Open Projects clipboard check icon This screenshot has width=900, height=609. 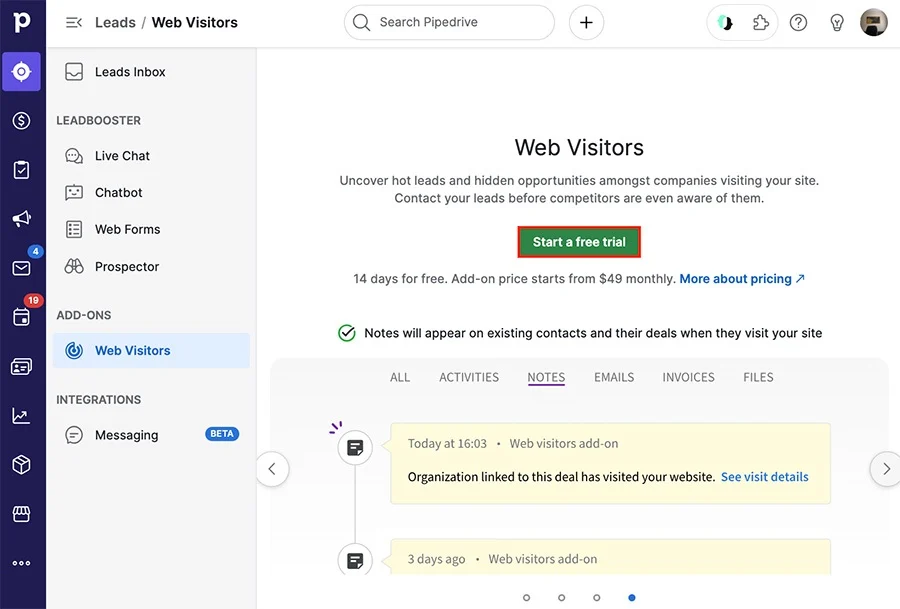click(x=21, y=170)
